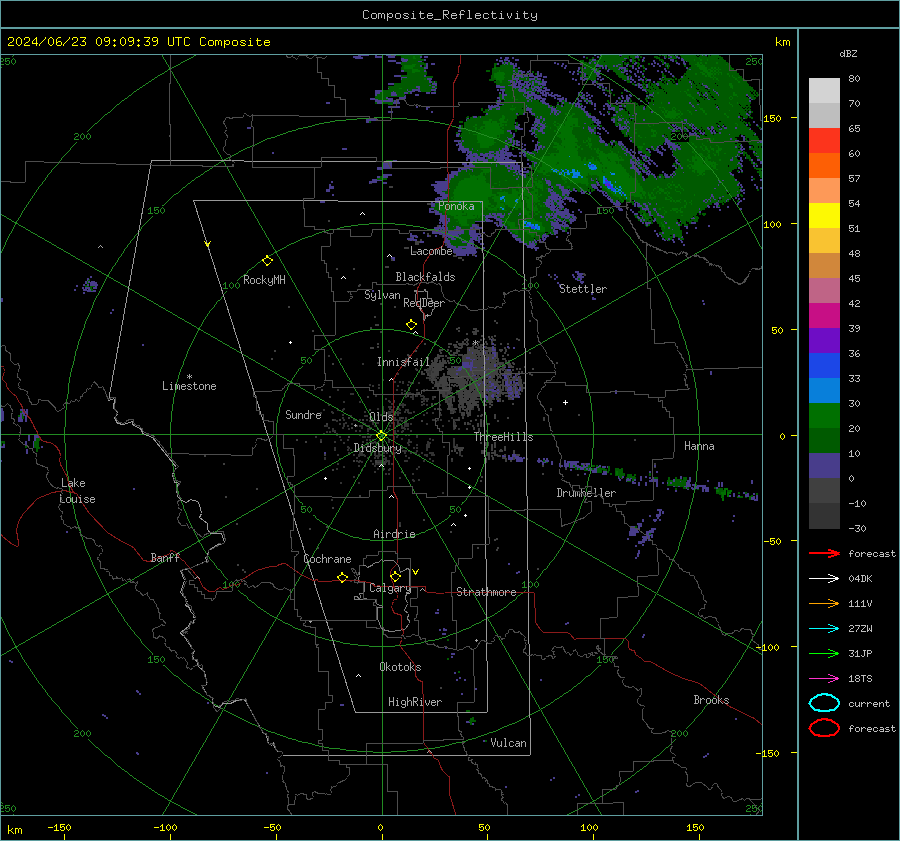Viewport: 900px width, 841px height.
Task: Click the Banff town label
Action: click(x=165, y=557)
